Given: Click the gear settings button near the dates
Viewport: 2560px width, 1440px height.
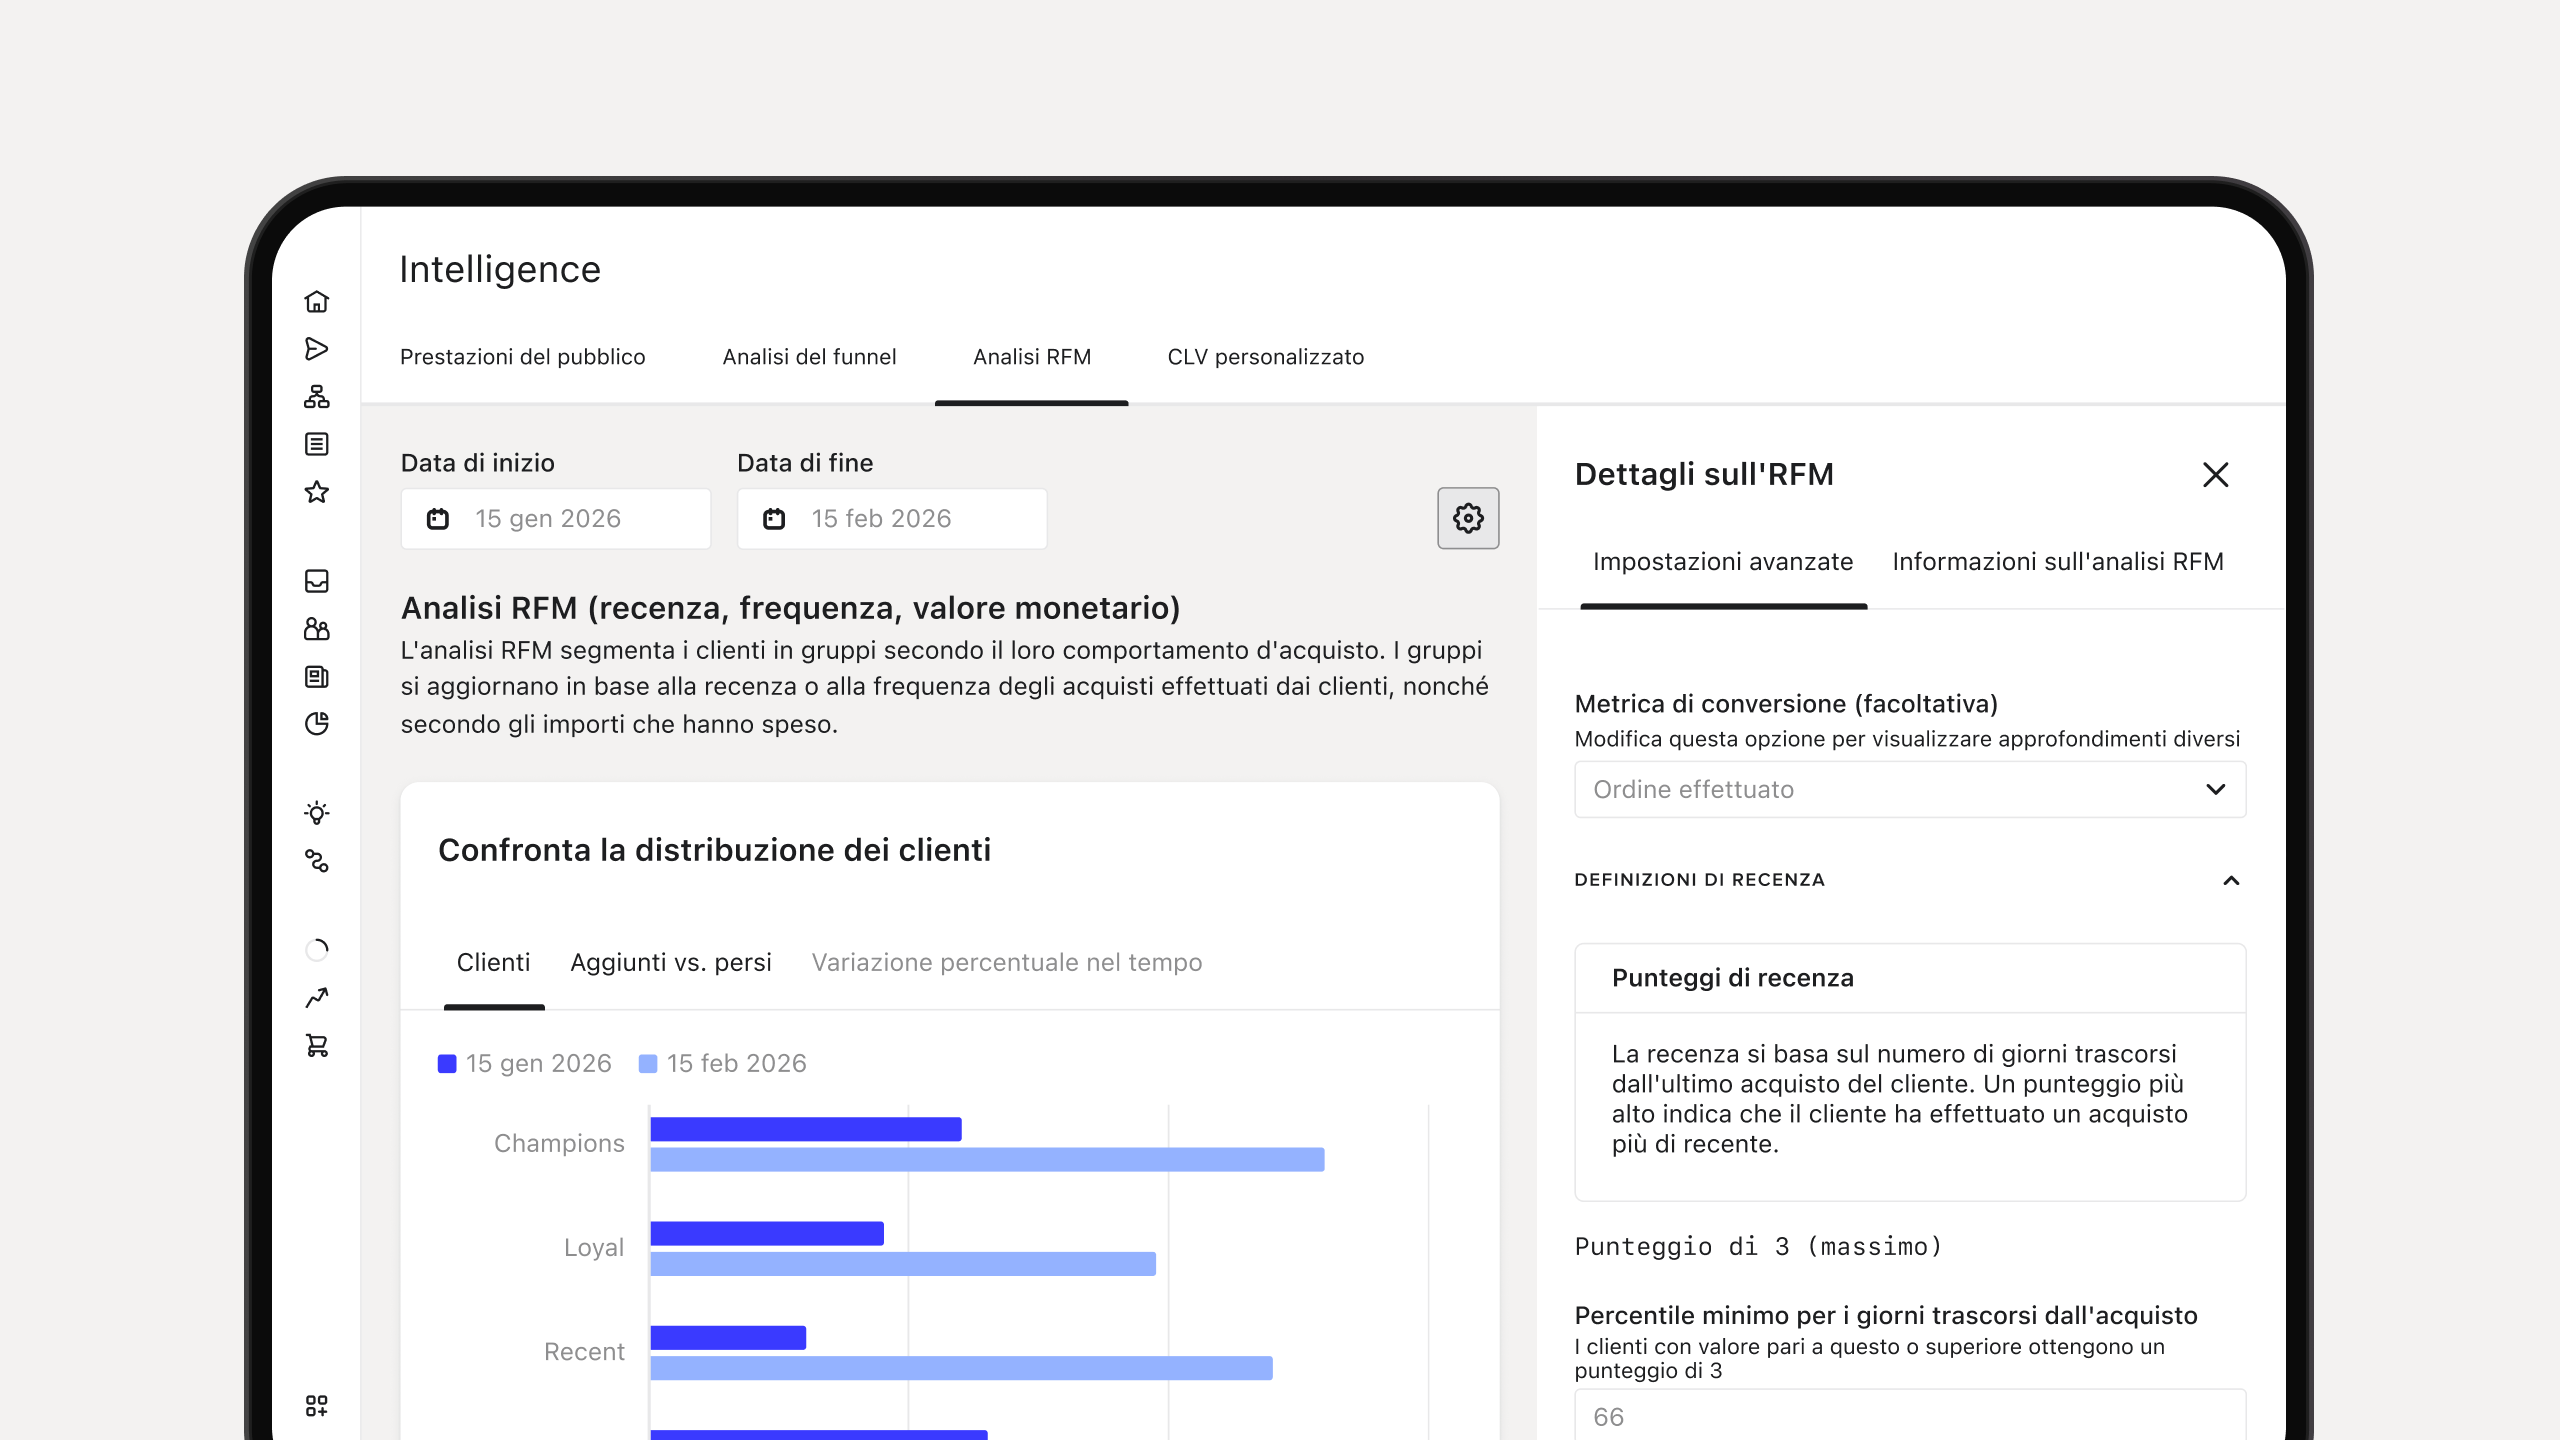Looking at the screenshot, I should pos(1468,518).
